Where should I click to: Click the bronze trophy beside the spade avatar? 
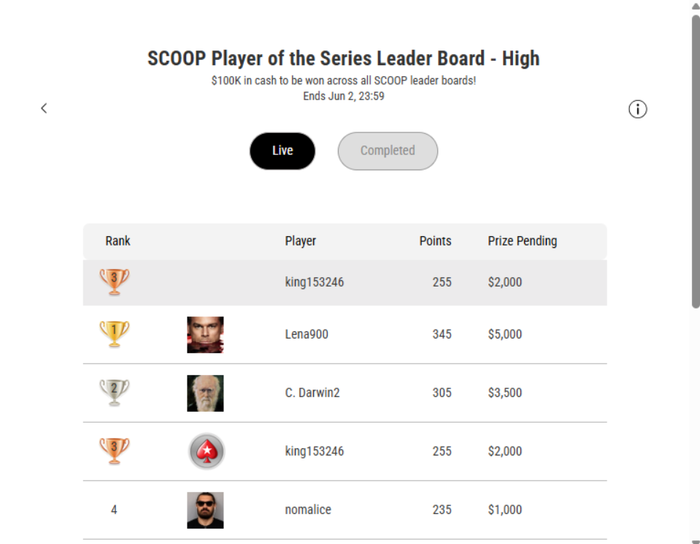(x=114, y=451)
